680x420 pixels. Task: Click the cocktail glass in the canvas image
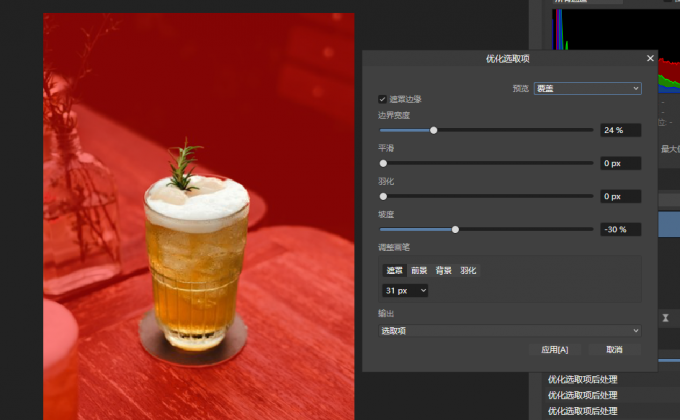(x=196, y=262)
